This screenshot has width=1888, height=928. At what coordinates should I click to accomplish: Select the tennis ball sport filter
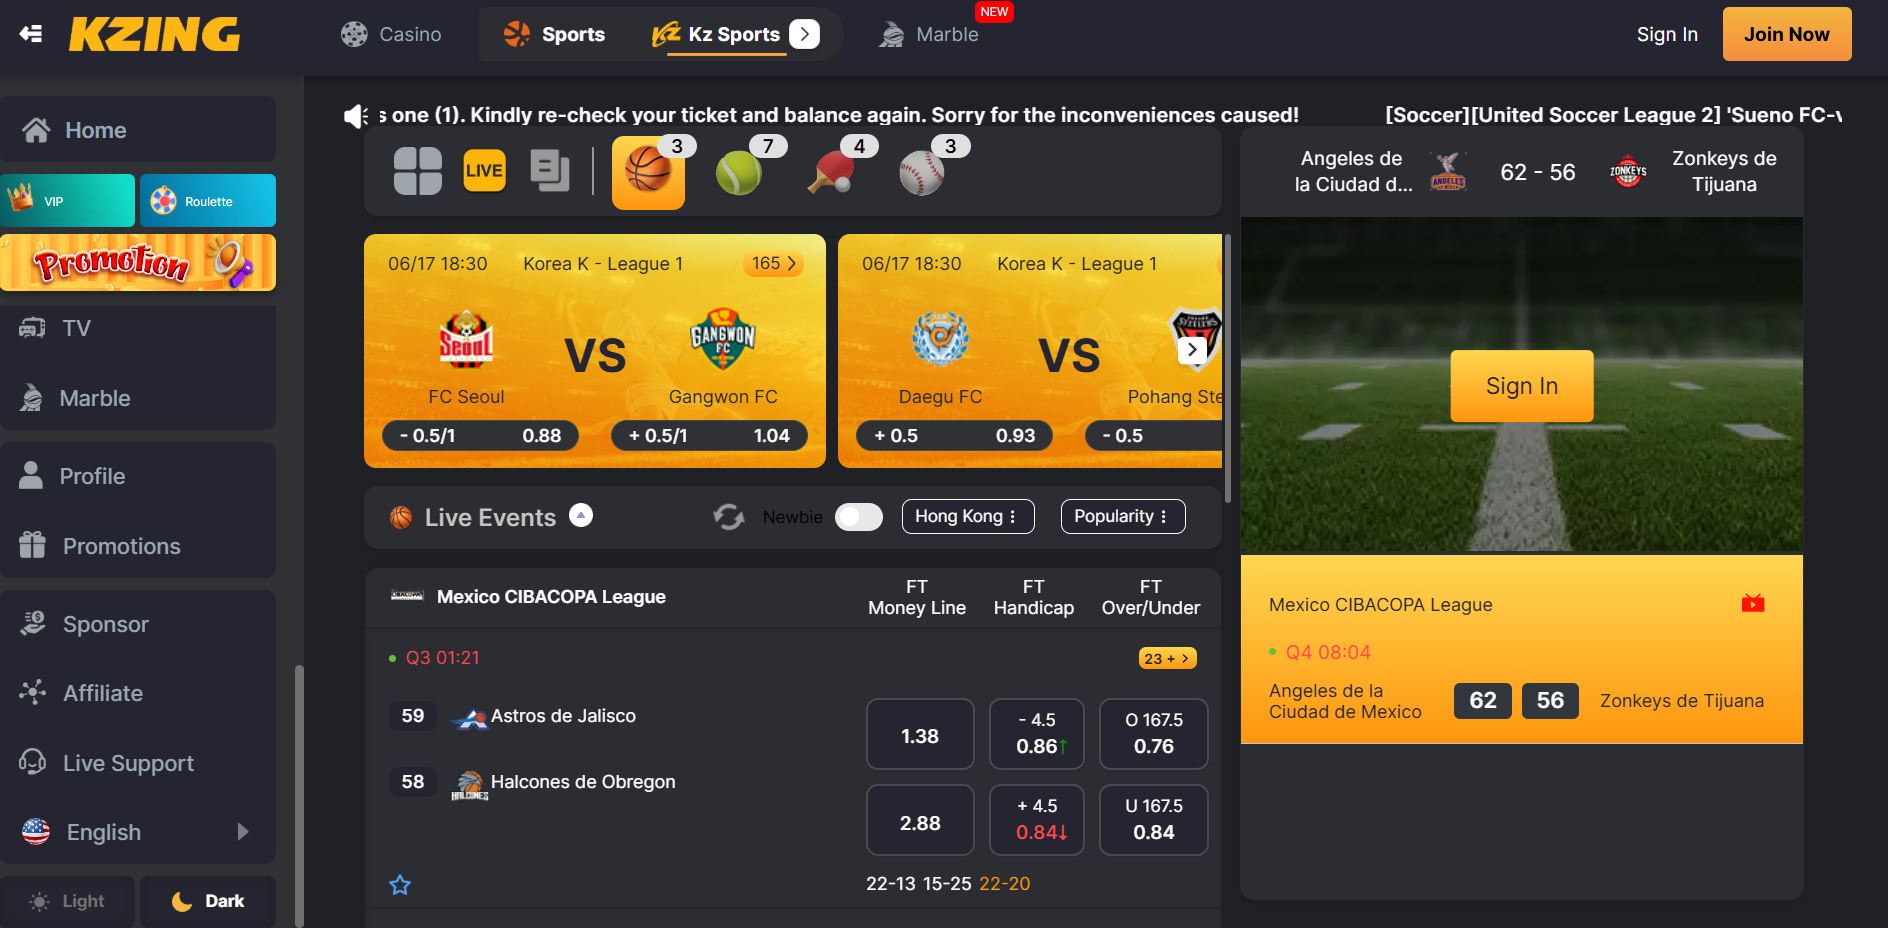click(739, 172)
